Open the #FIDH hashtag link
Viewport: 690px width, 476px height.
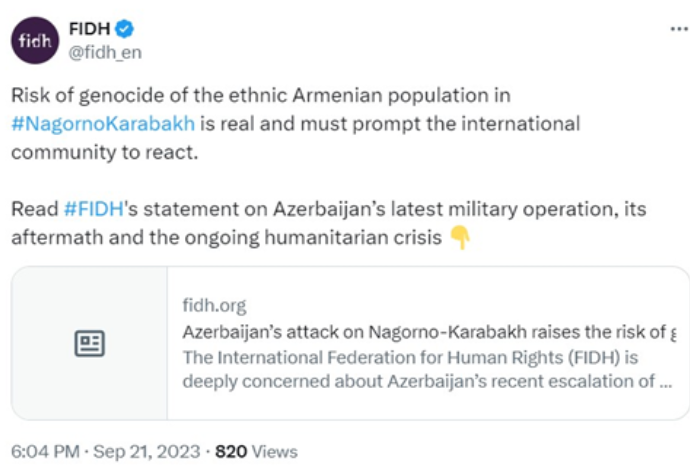(94, 209)
